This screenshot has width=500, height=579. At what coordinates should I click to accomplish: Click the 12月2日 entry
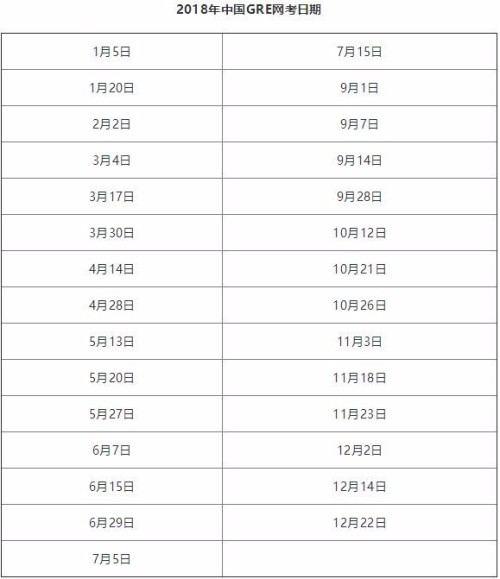tap(360, 450)
